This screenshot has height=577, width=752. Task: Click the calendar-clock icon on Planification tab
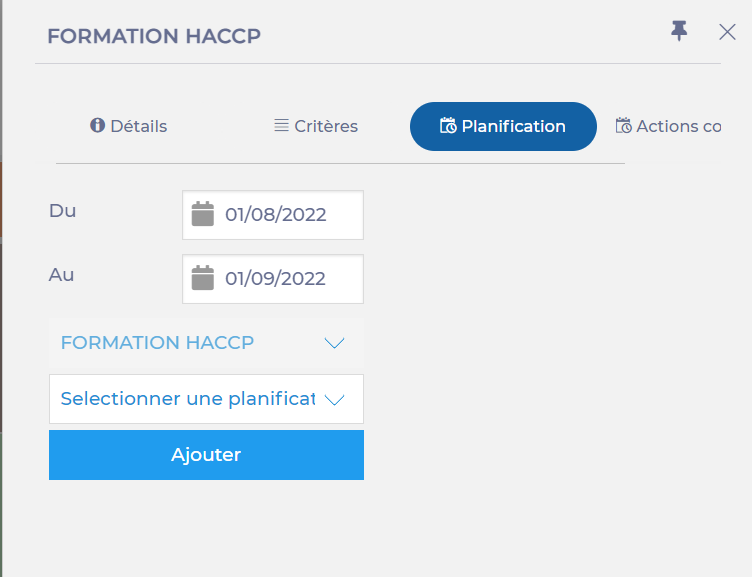point(448,126)
